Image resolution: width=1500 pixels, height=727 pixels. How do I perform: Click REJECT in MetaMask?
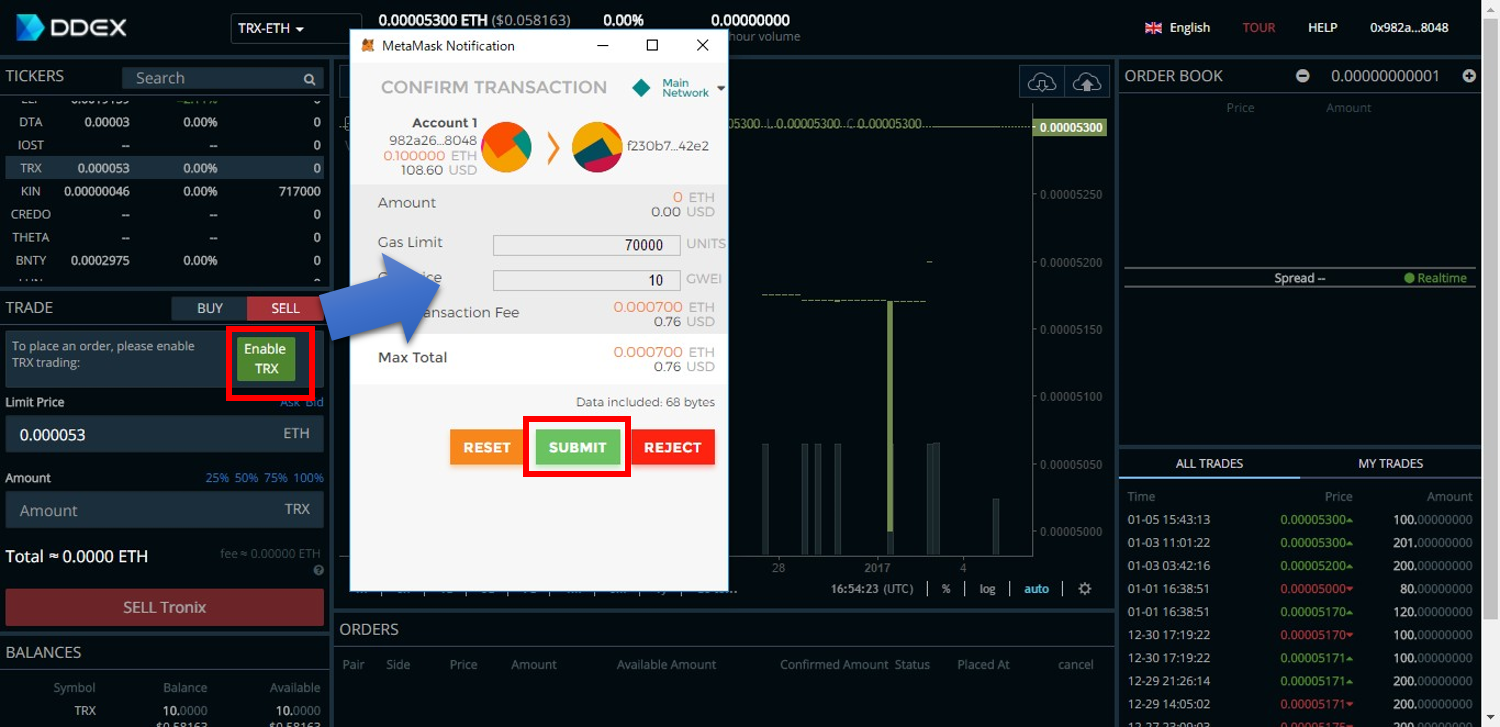(x=673, y=447)
